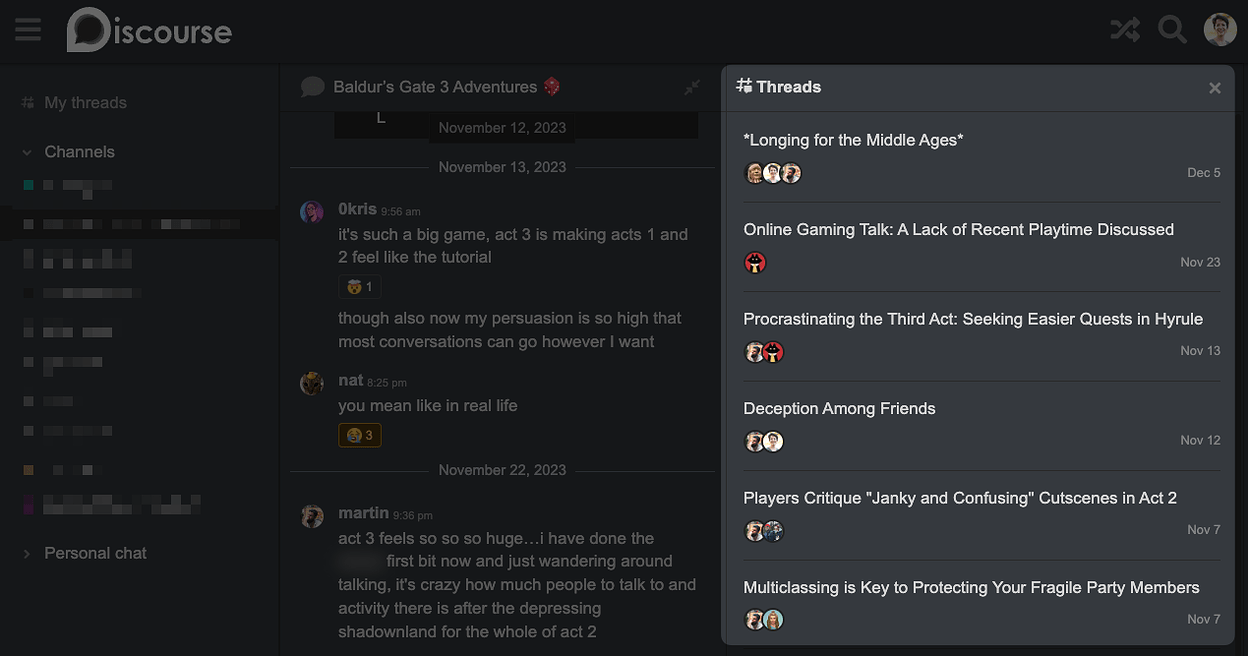This screenshot has height=656, width=1248.
Task: Open the Online Gaming Talk thread
Action: tap(958, 229)
